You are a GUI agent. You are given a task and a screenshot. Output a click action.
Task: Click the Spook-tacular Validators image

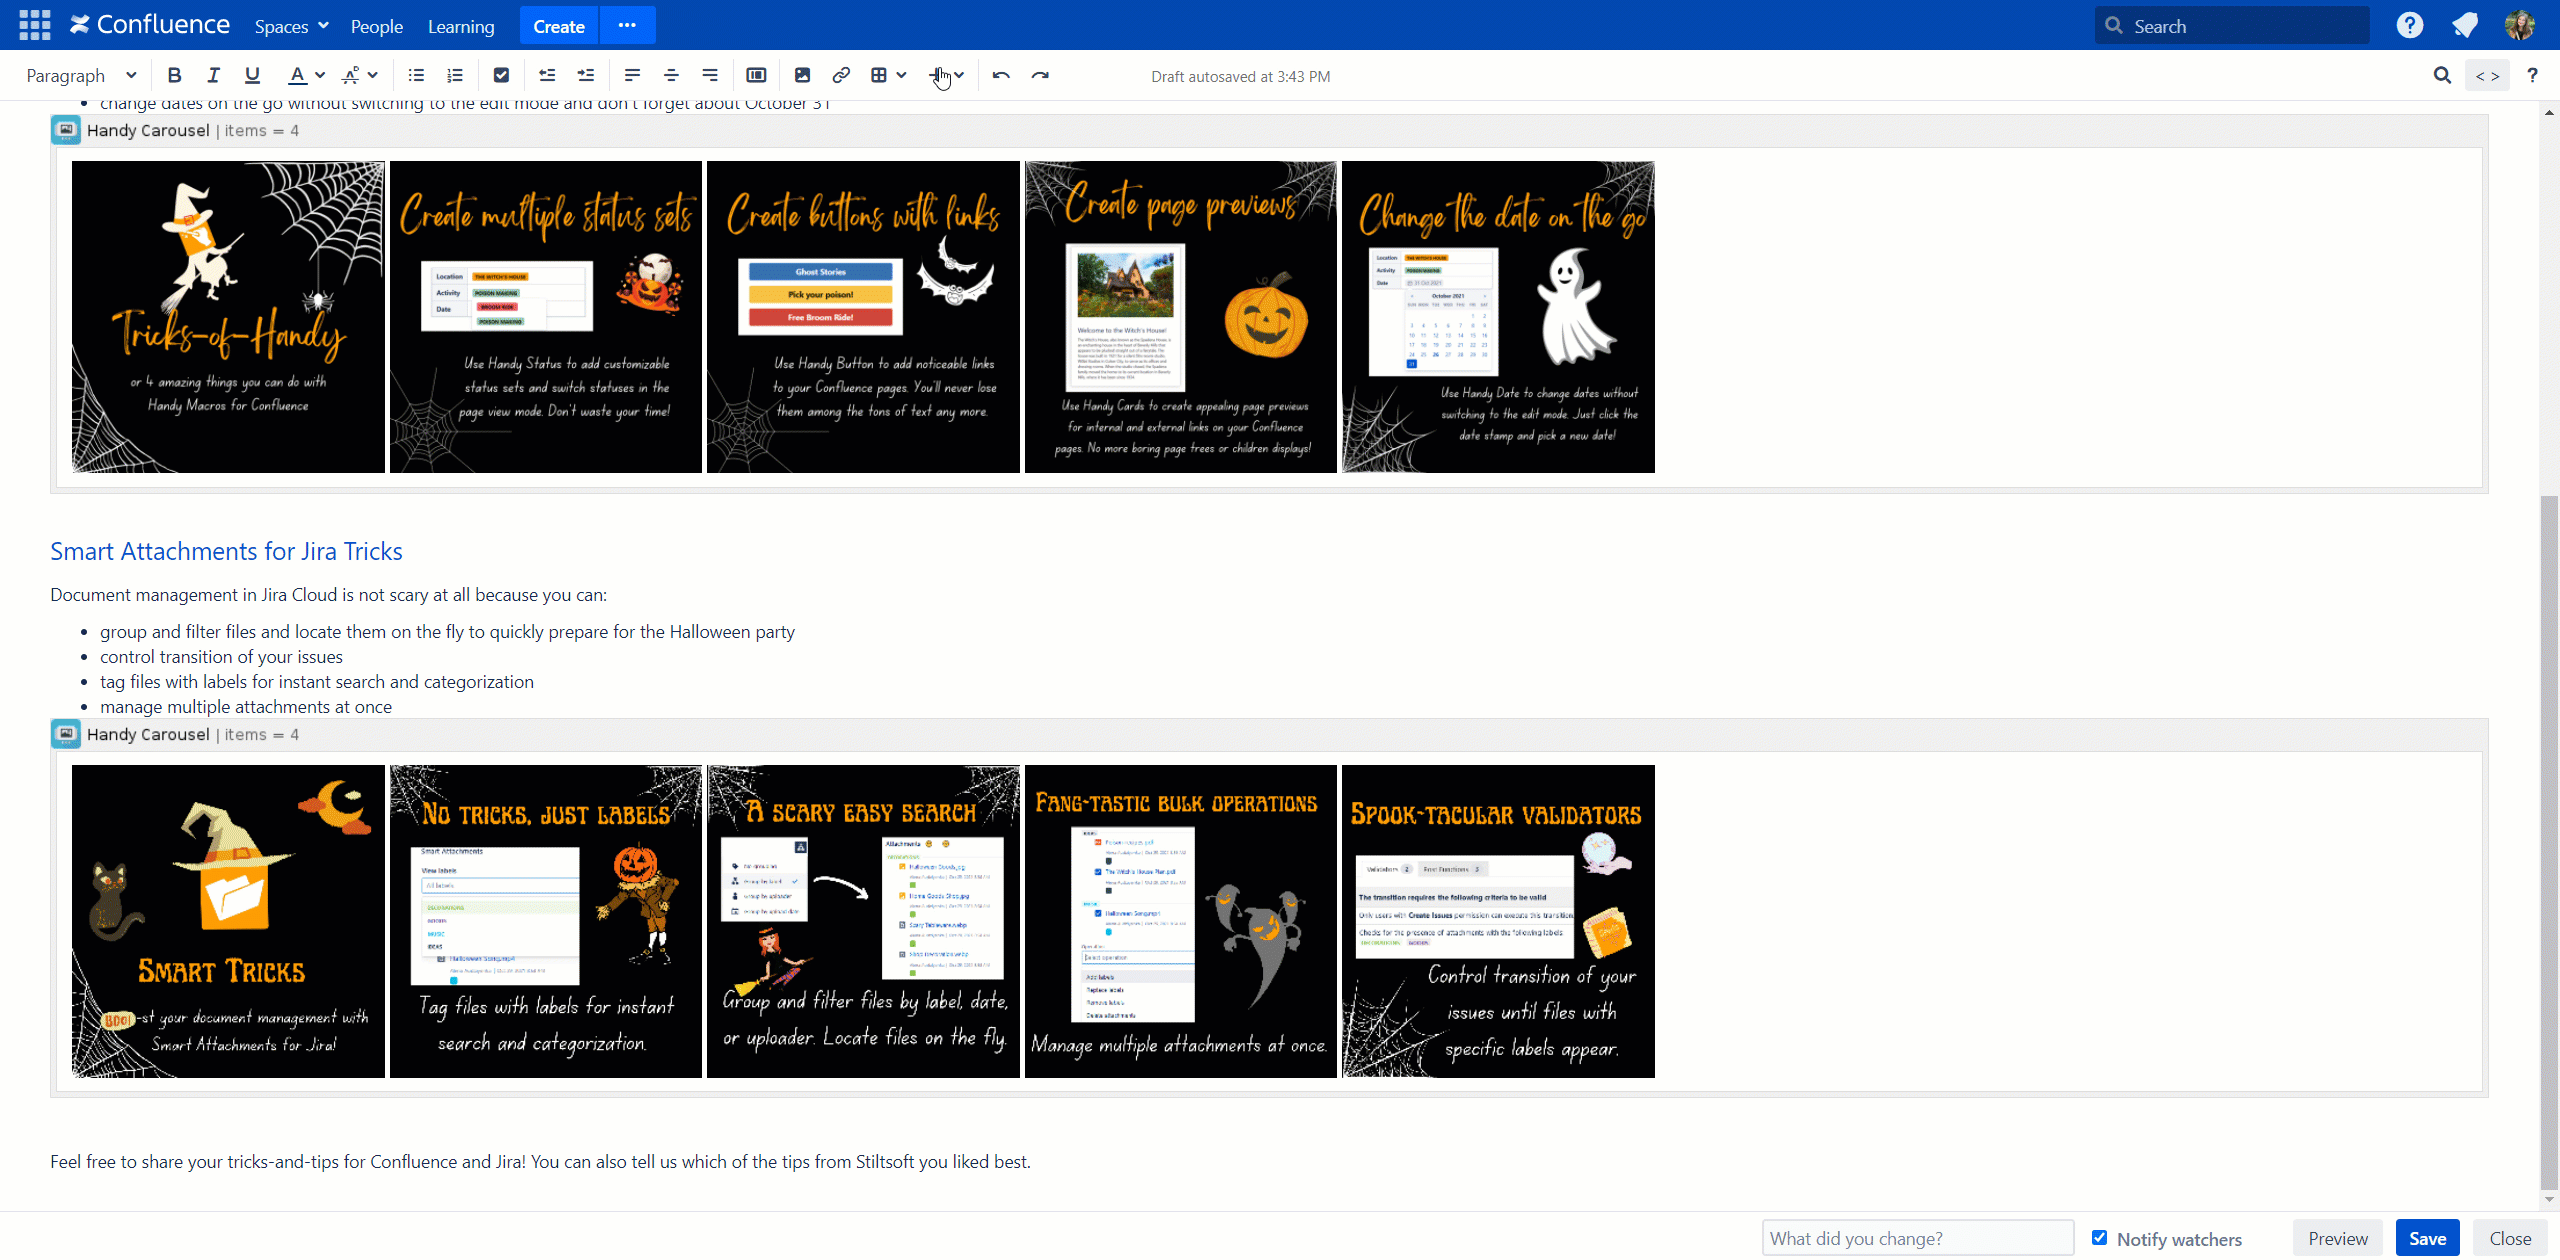1498,921
